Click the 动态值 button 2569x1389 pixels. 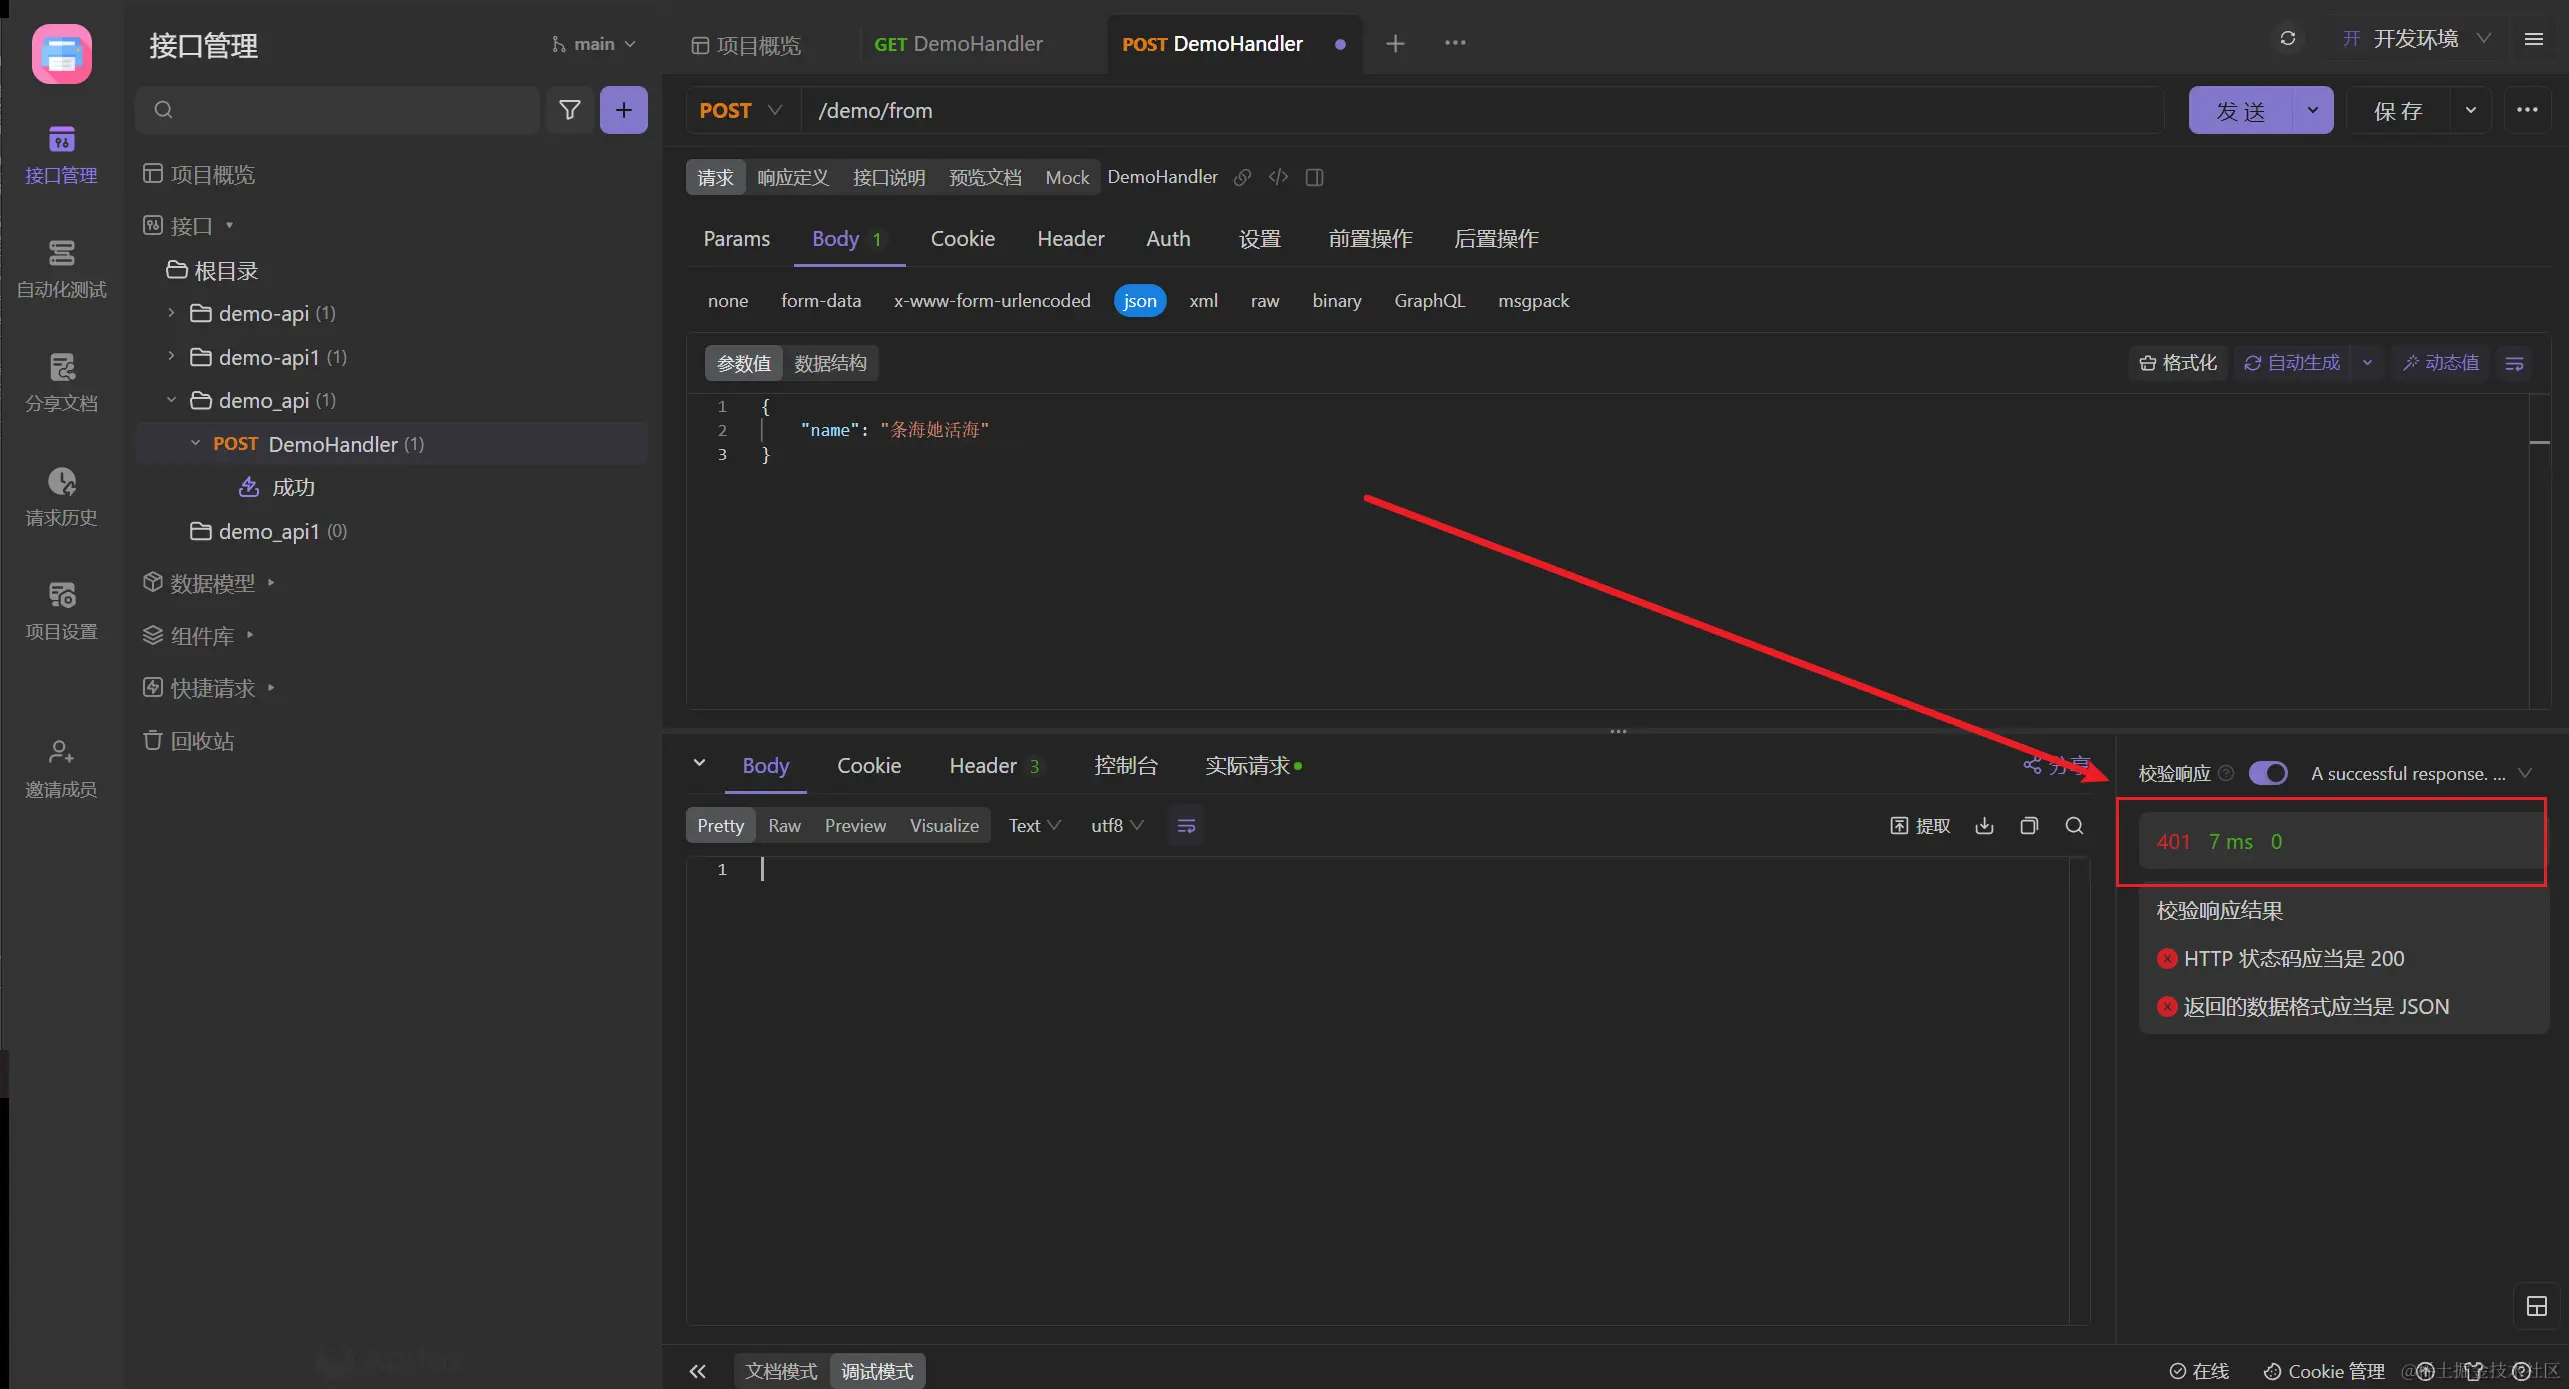coord(2441,363)
